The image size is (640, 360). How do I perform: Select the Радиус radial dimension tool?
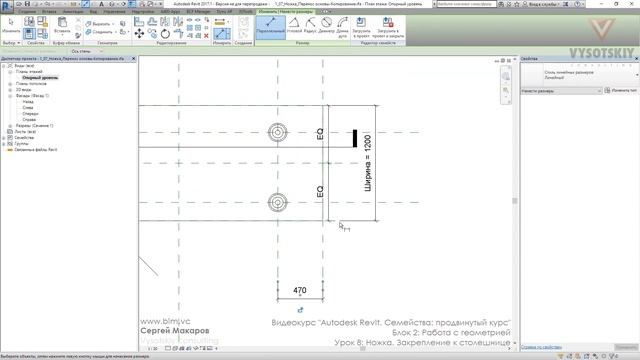point(310,25)
